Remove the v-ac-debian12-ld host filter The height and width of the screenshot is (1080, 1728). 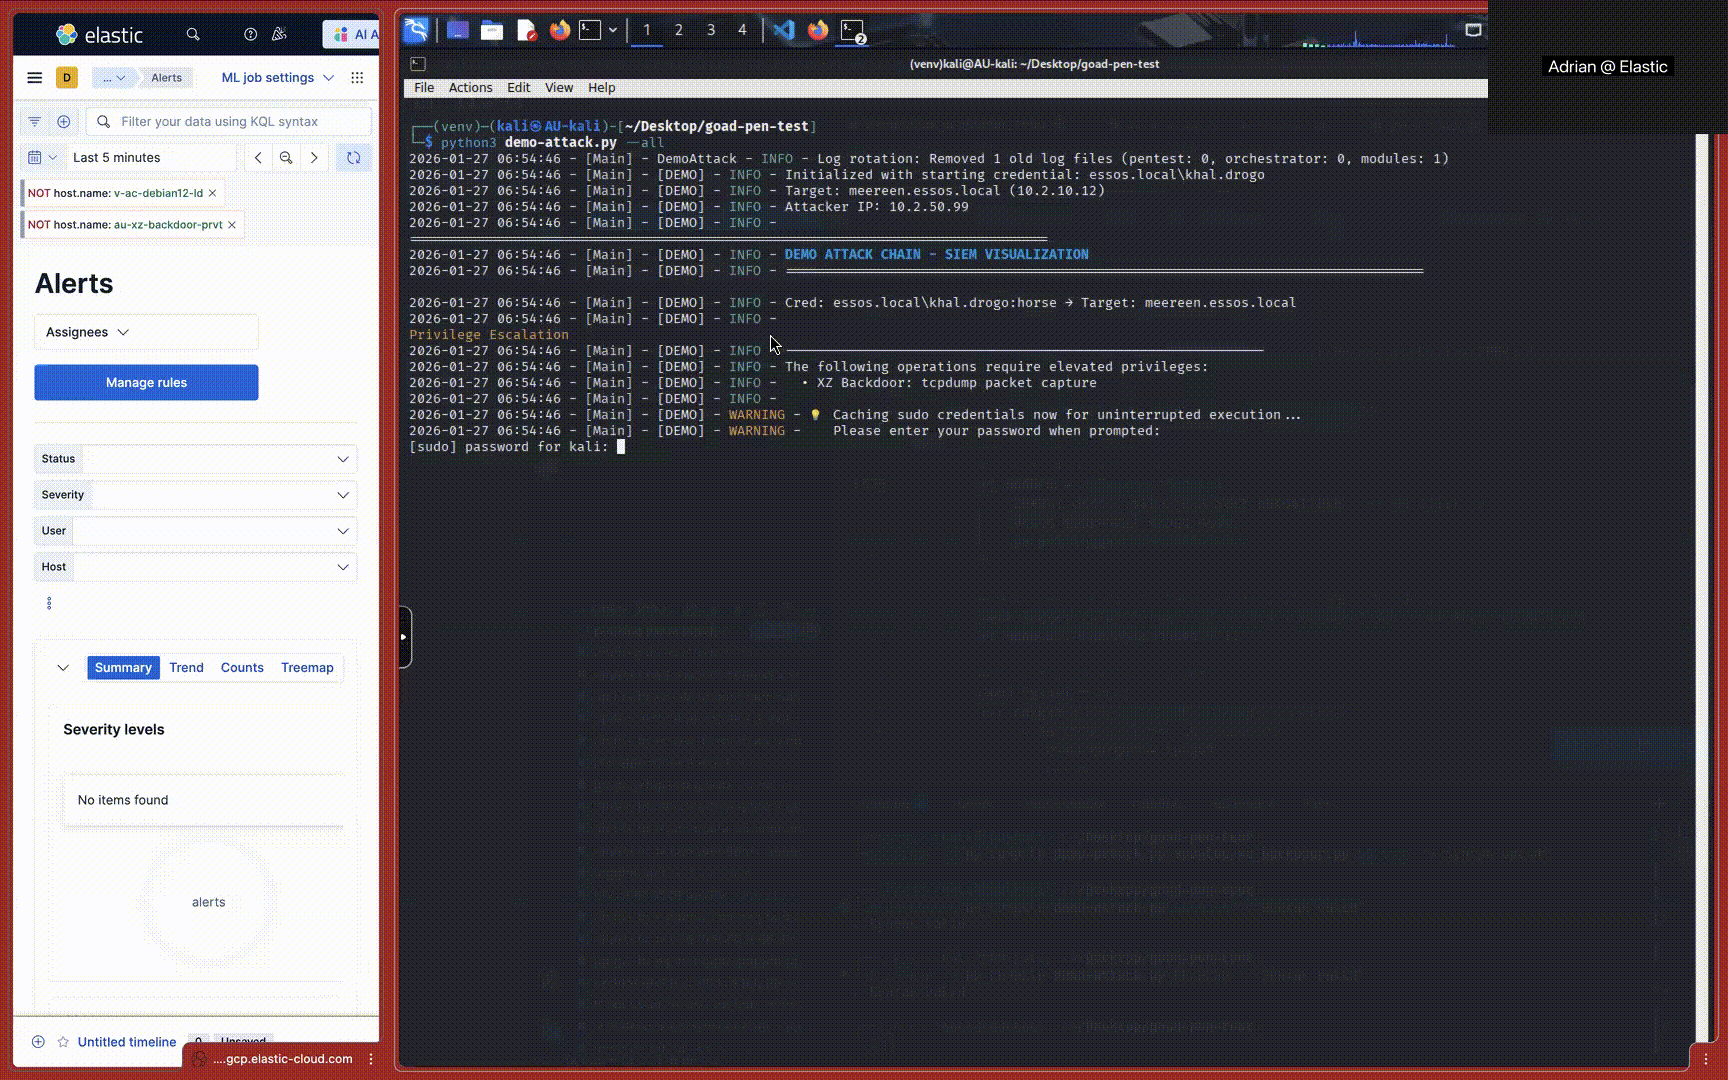[x=212, y=193]
